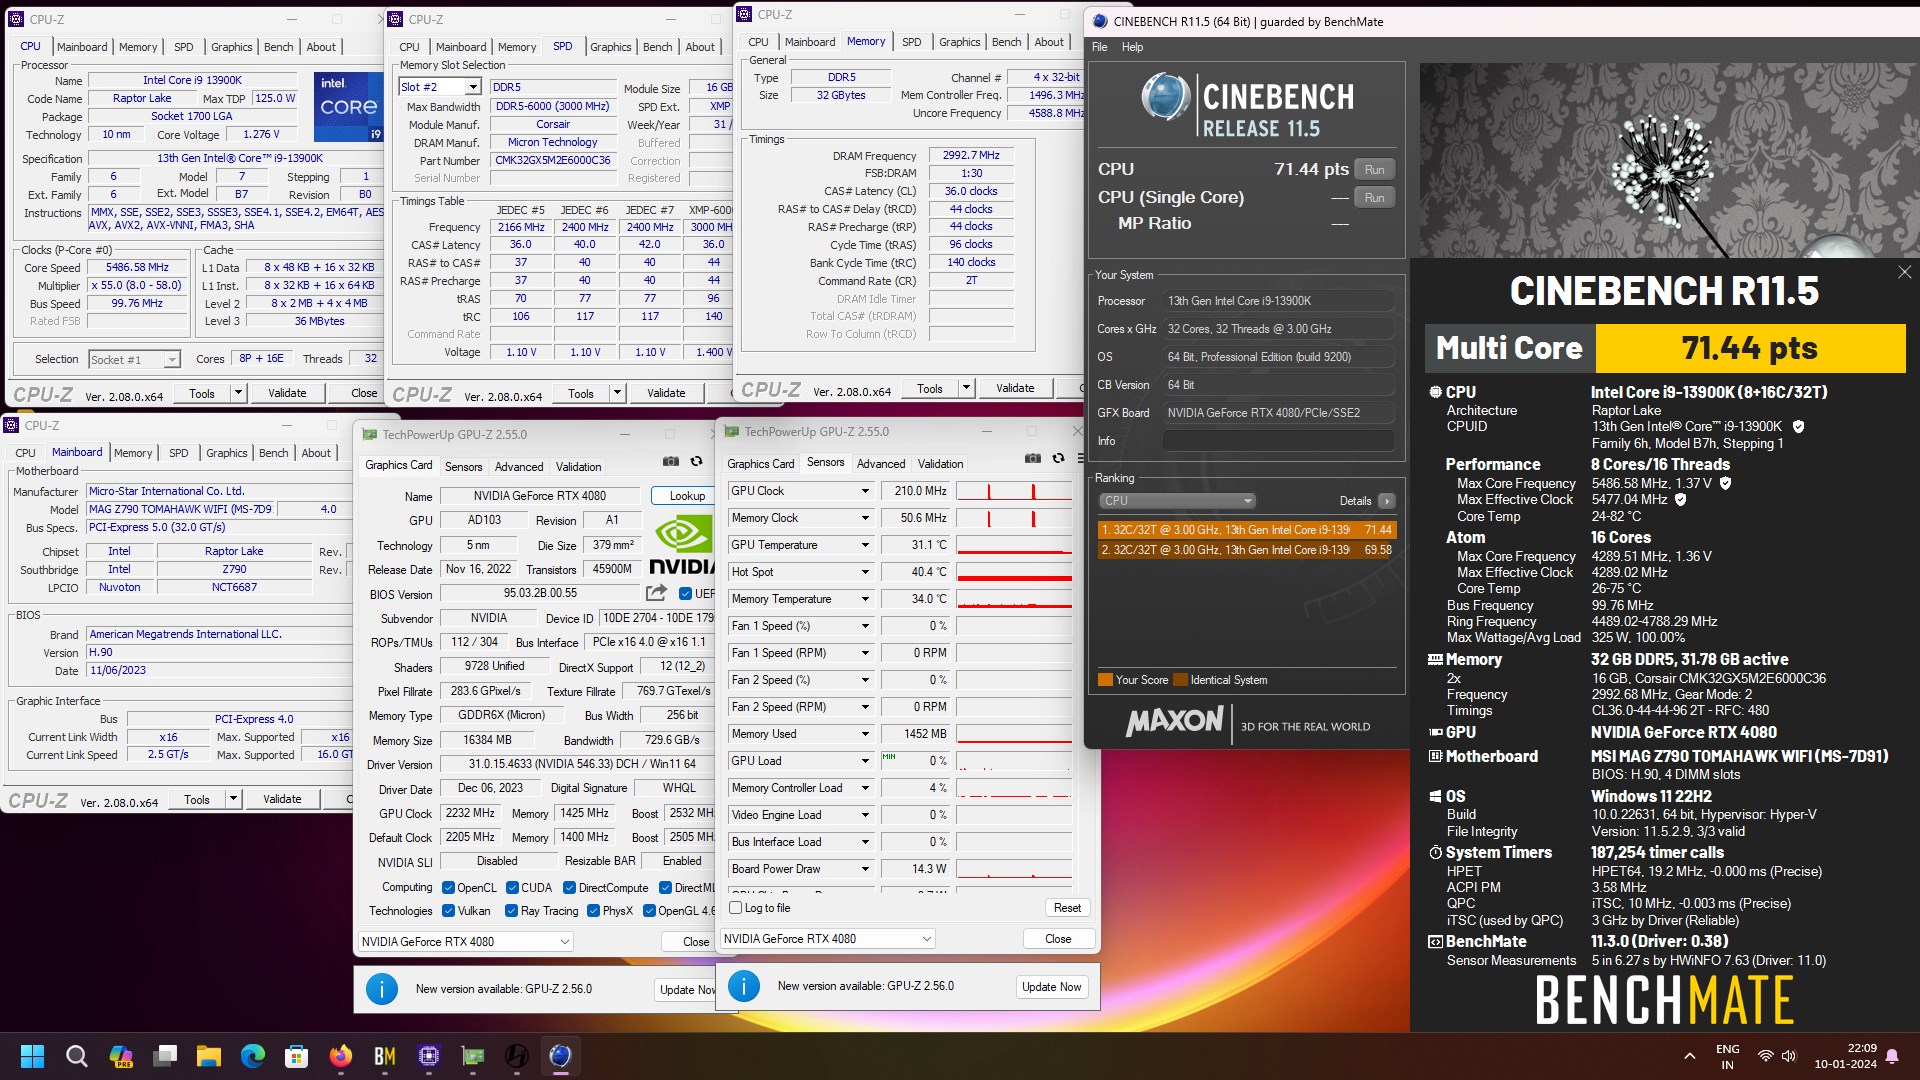Toggle the OpenCL checkbox in GPU-Z

pos(447,888)
